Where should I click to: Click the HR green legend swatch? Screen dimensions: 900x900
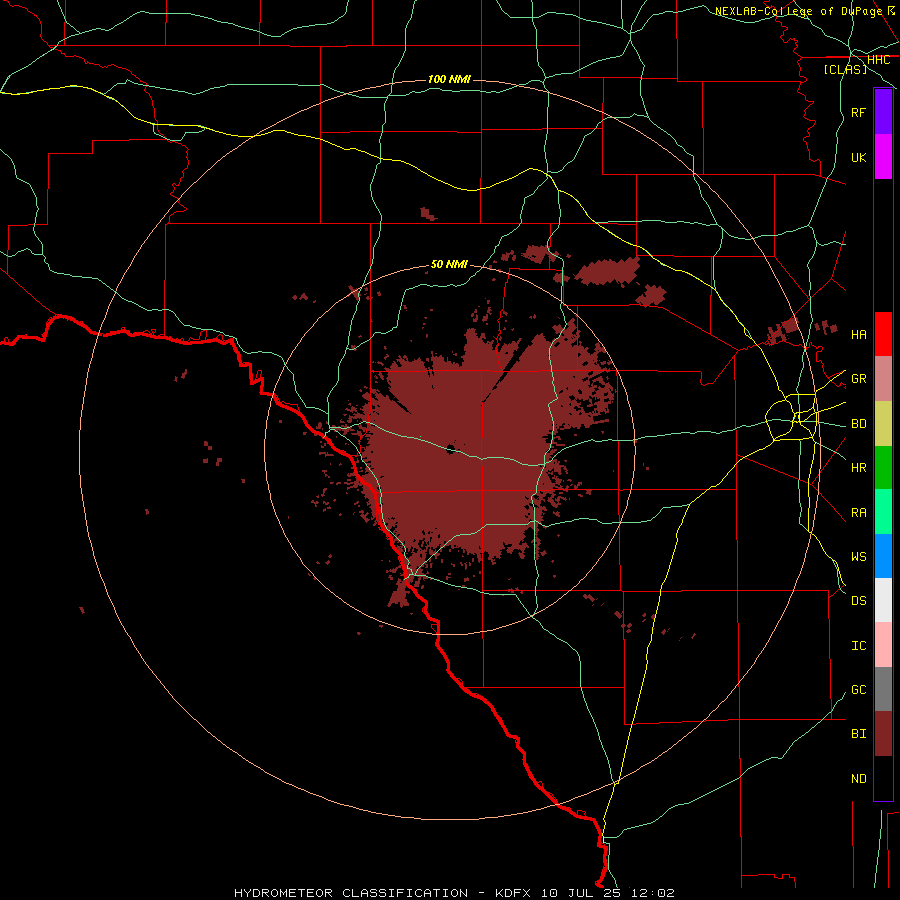883,468
